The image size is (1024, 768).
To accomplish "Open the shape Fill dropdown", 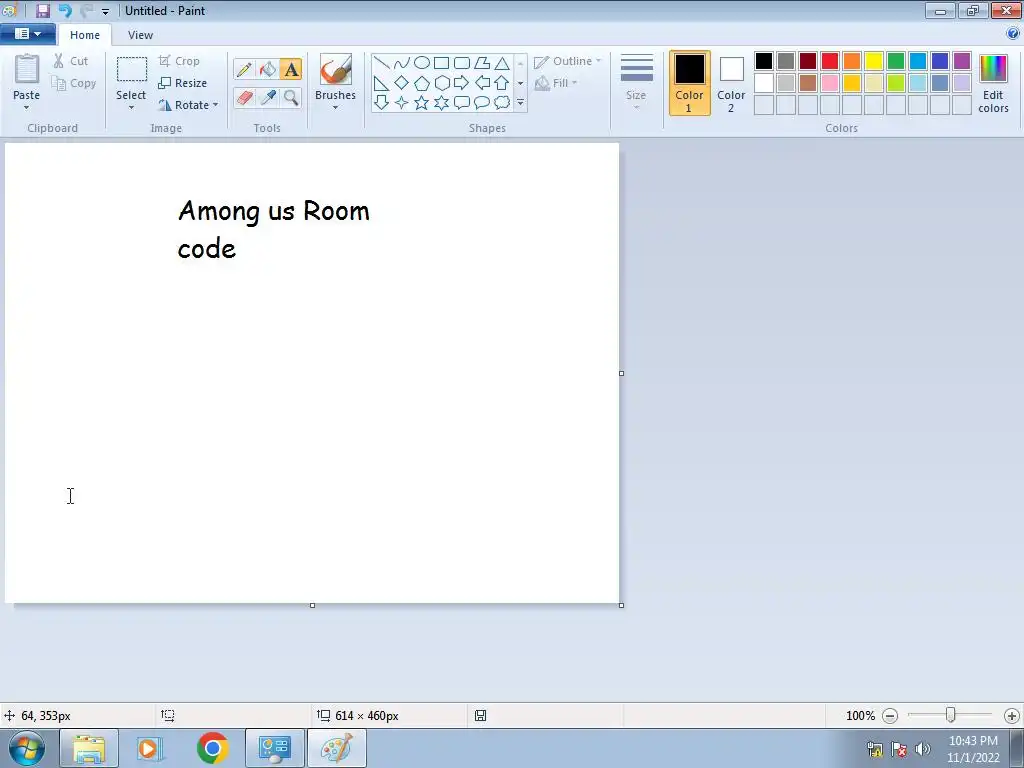I will pyautogui.click(x=556, y=83).
